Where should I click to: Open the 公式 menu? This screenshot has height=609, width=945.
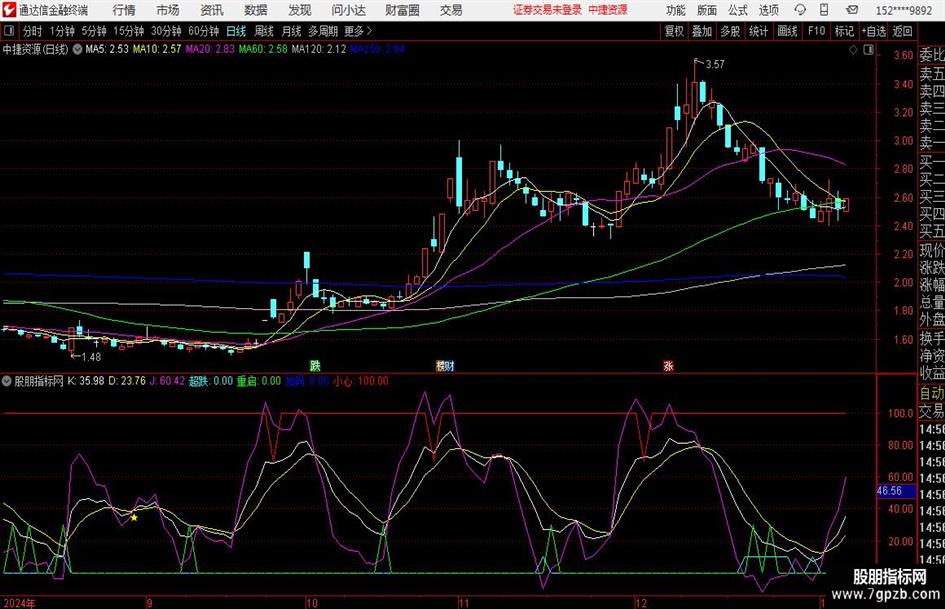(738, 10)
